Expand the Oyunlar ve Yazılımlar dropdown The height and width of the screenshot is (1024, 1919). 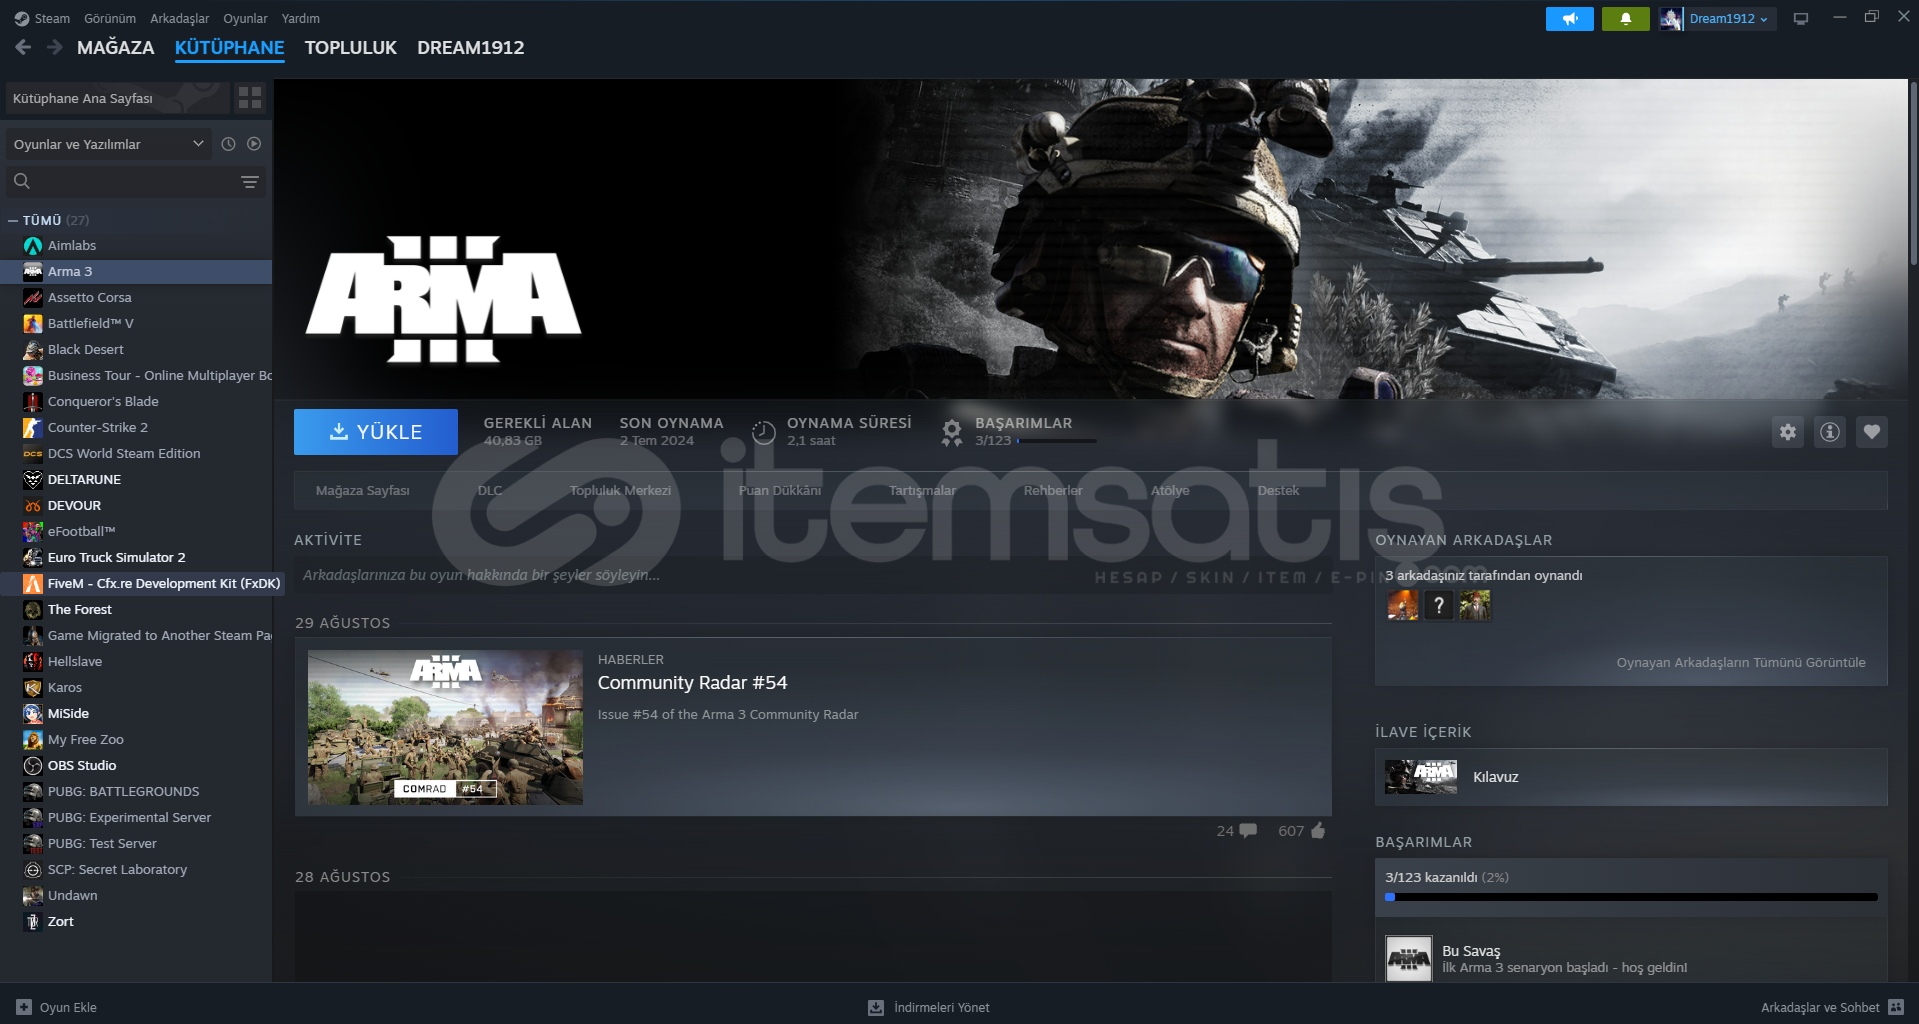[109, 144]
